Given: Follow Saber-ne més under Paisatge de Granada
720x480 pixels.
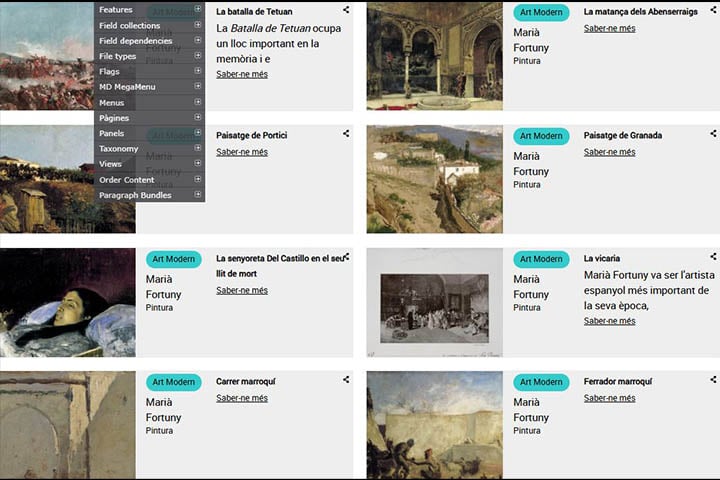Looking at the screenshot, I should (x=609, y=152).
